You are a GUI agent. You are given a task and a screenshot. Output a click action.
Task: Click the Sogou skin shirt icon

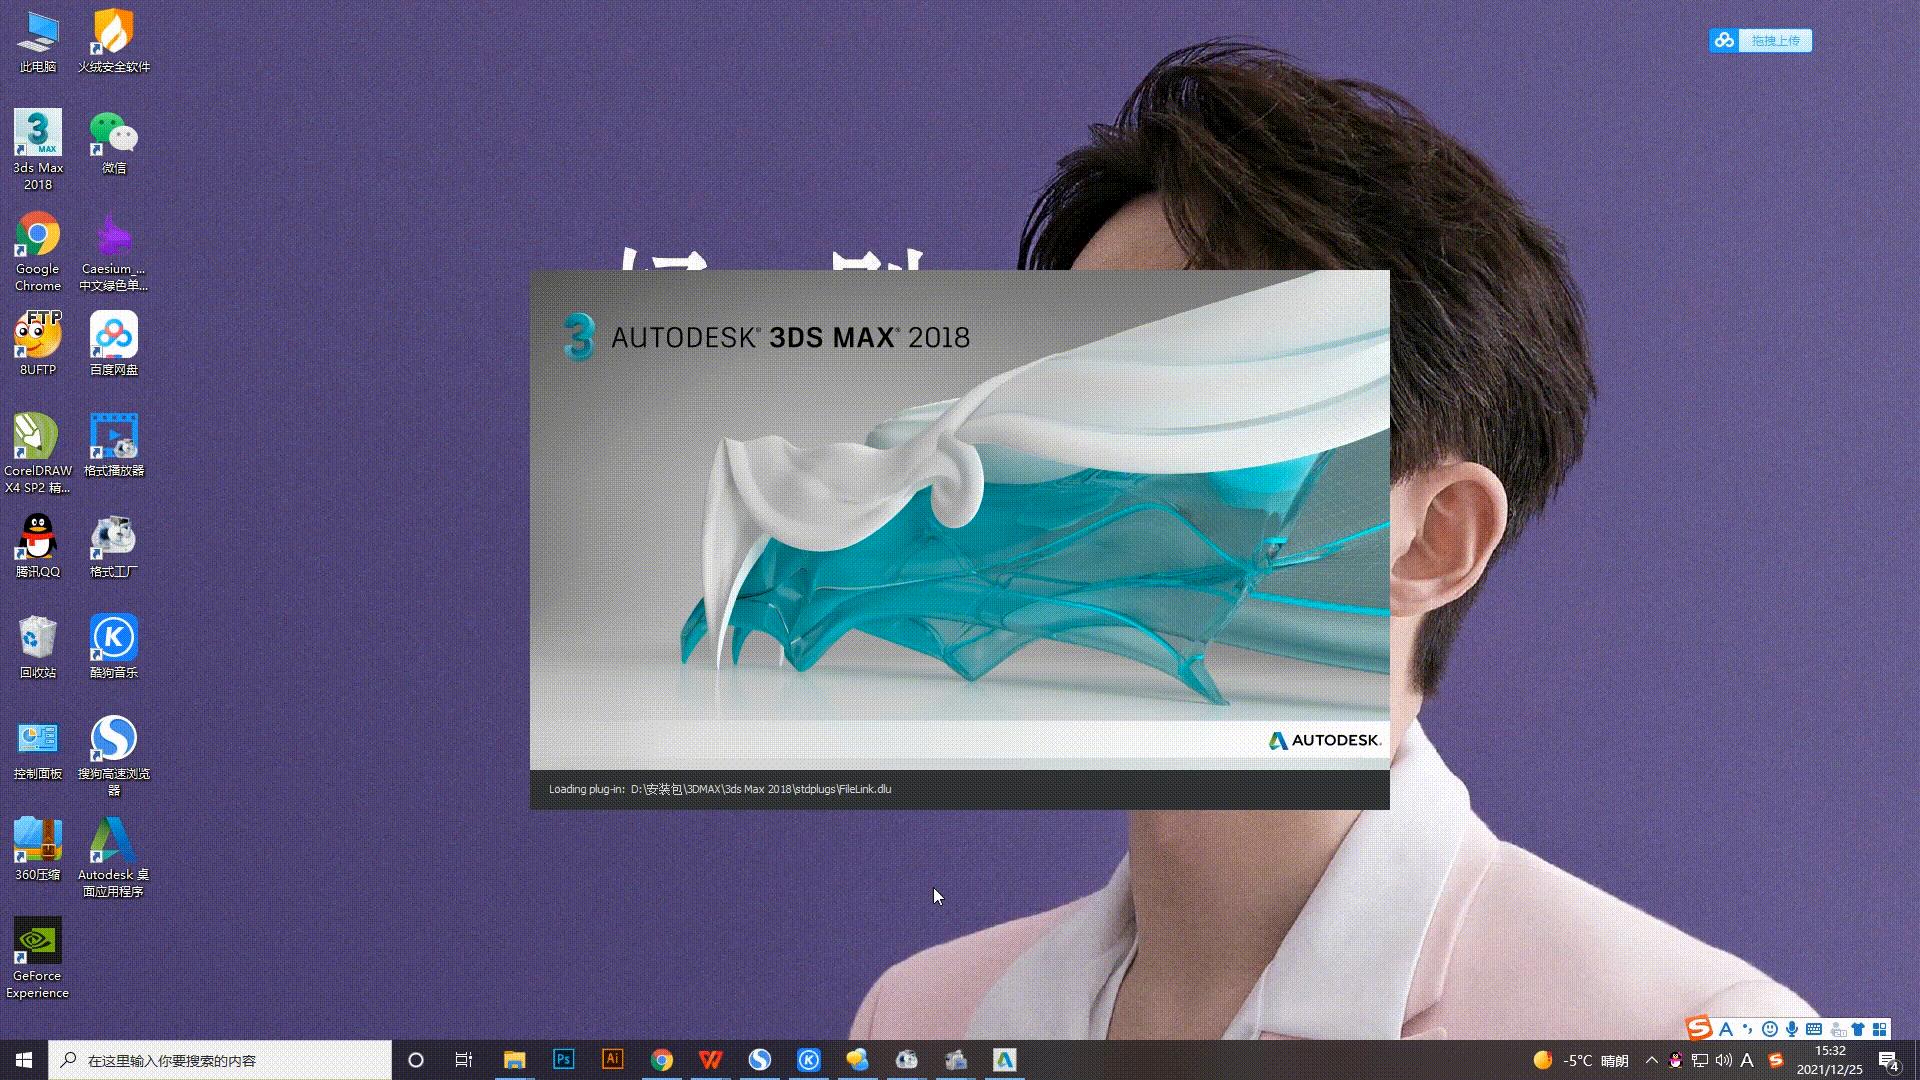[1858, 1029]
